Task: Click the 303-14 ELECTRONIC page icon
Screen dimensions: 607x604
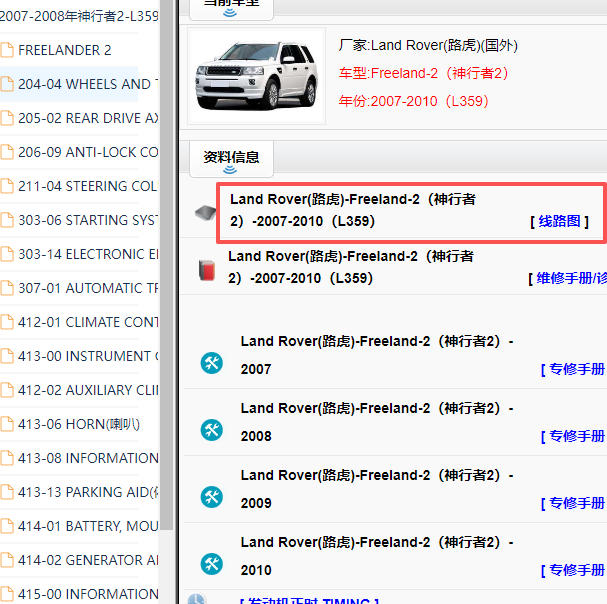Action: pos(6,254)
